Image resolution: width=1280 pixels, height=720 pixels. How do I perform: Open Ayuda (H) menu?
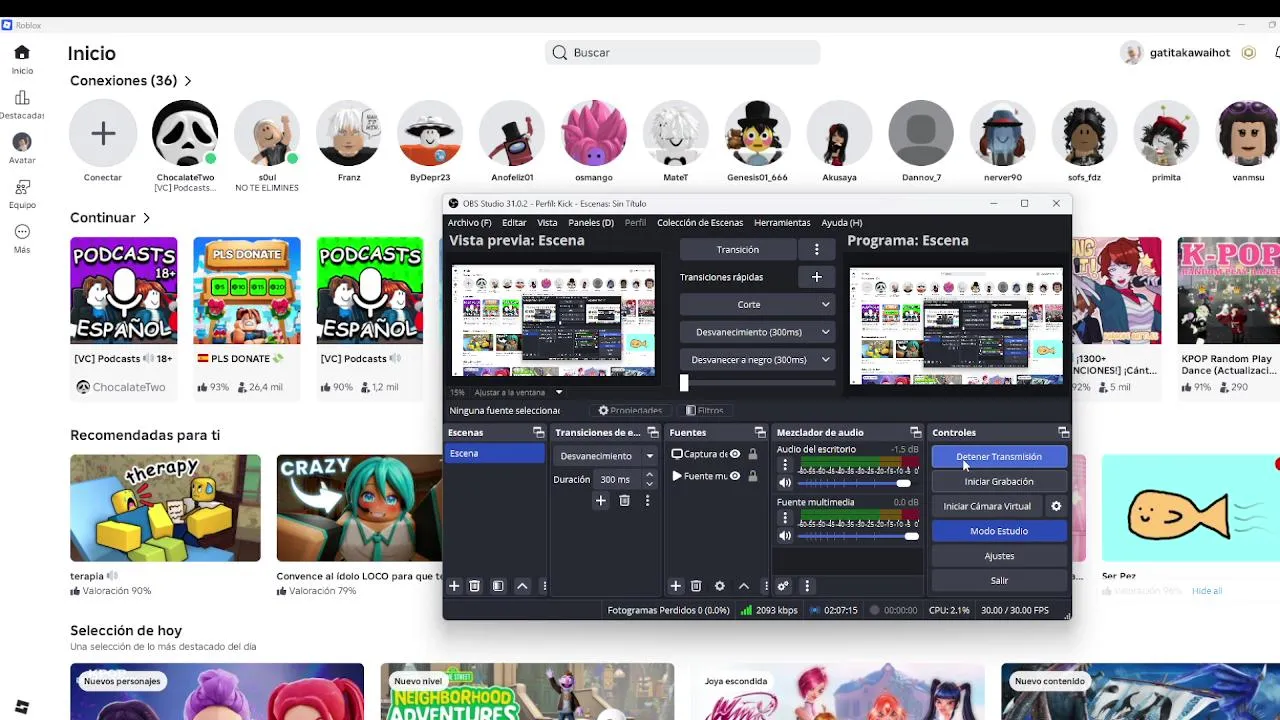point(841,222)
